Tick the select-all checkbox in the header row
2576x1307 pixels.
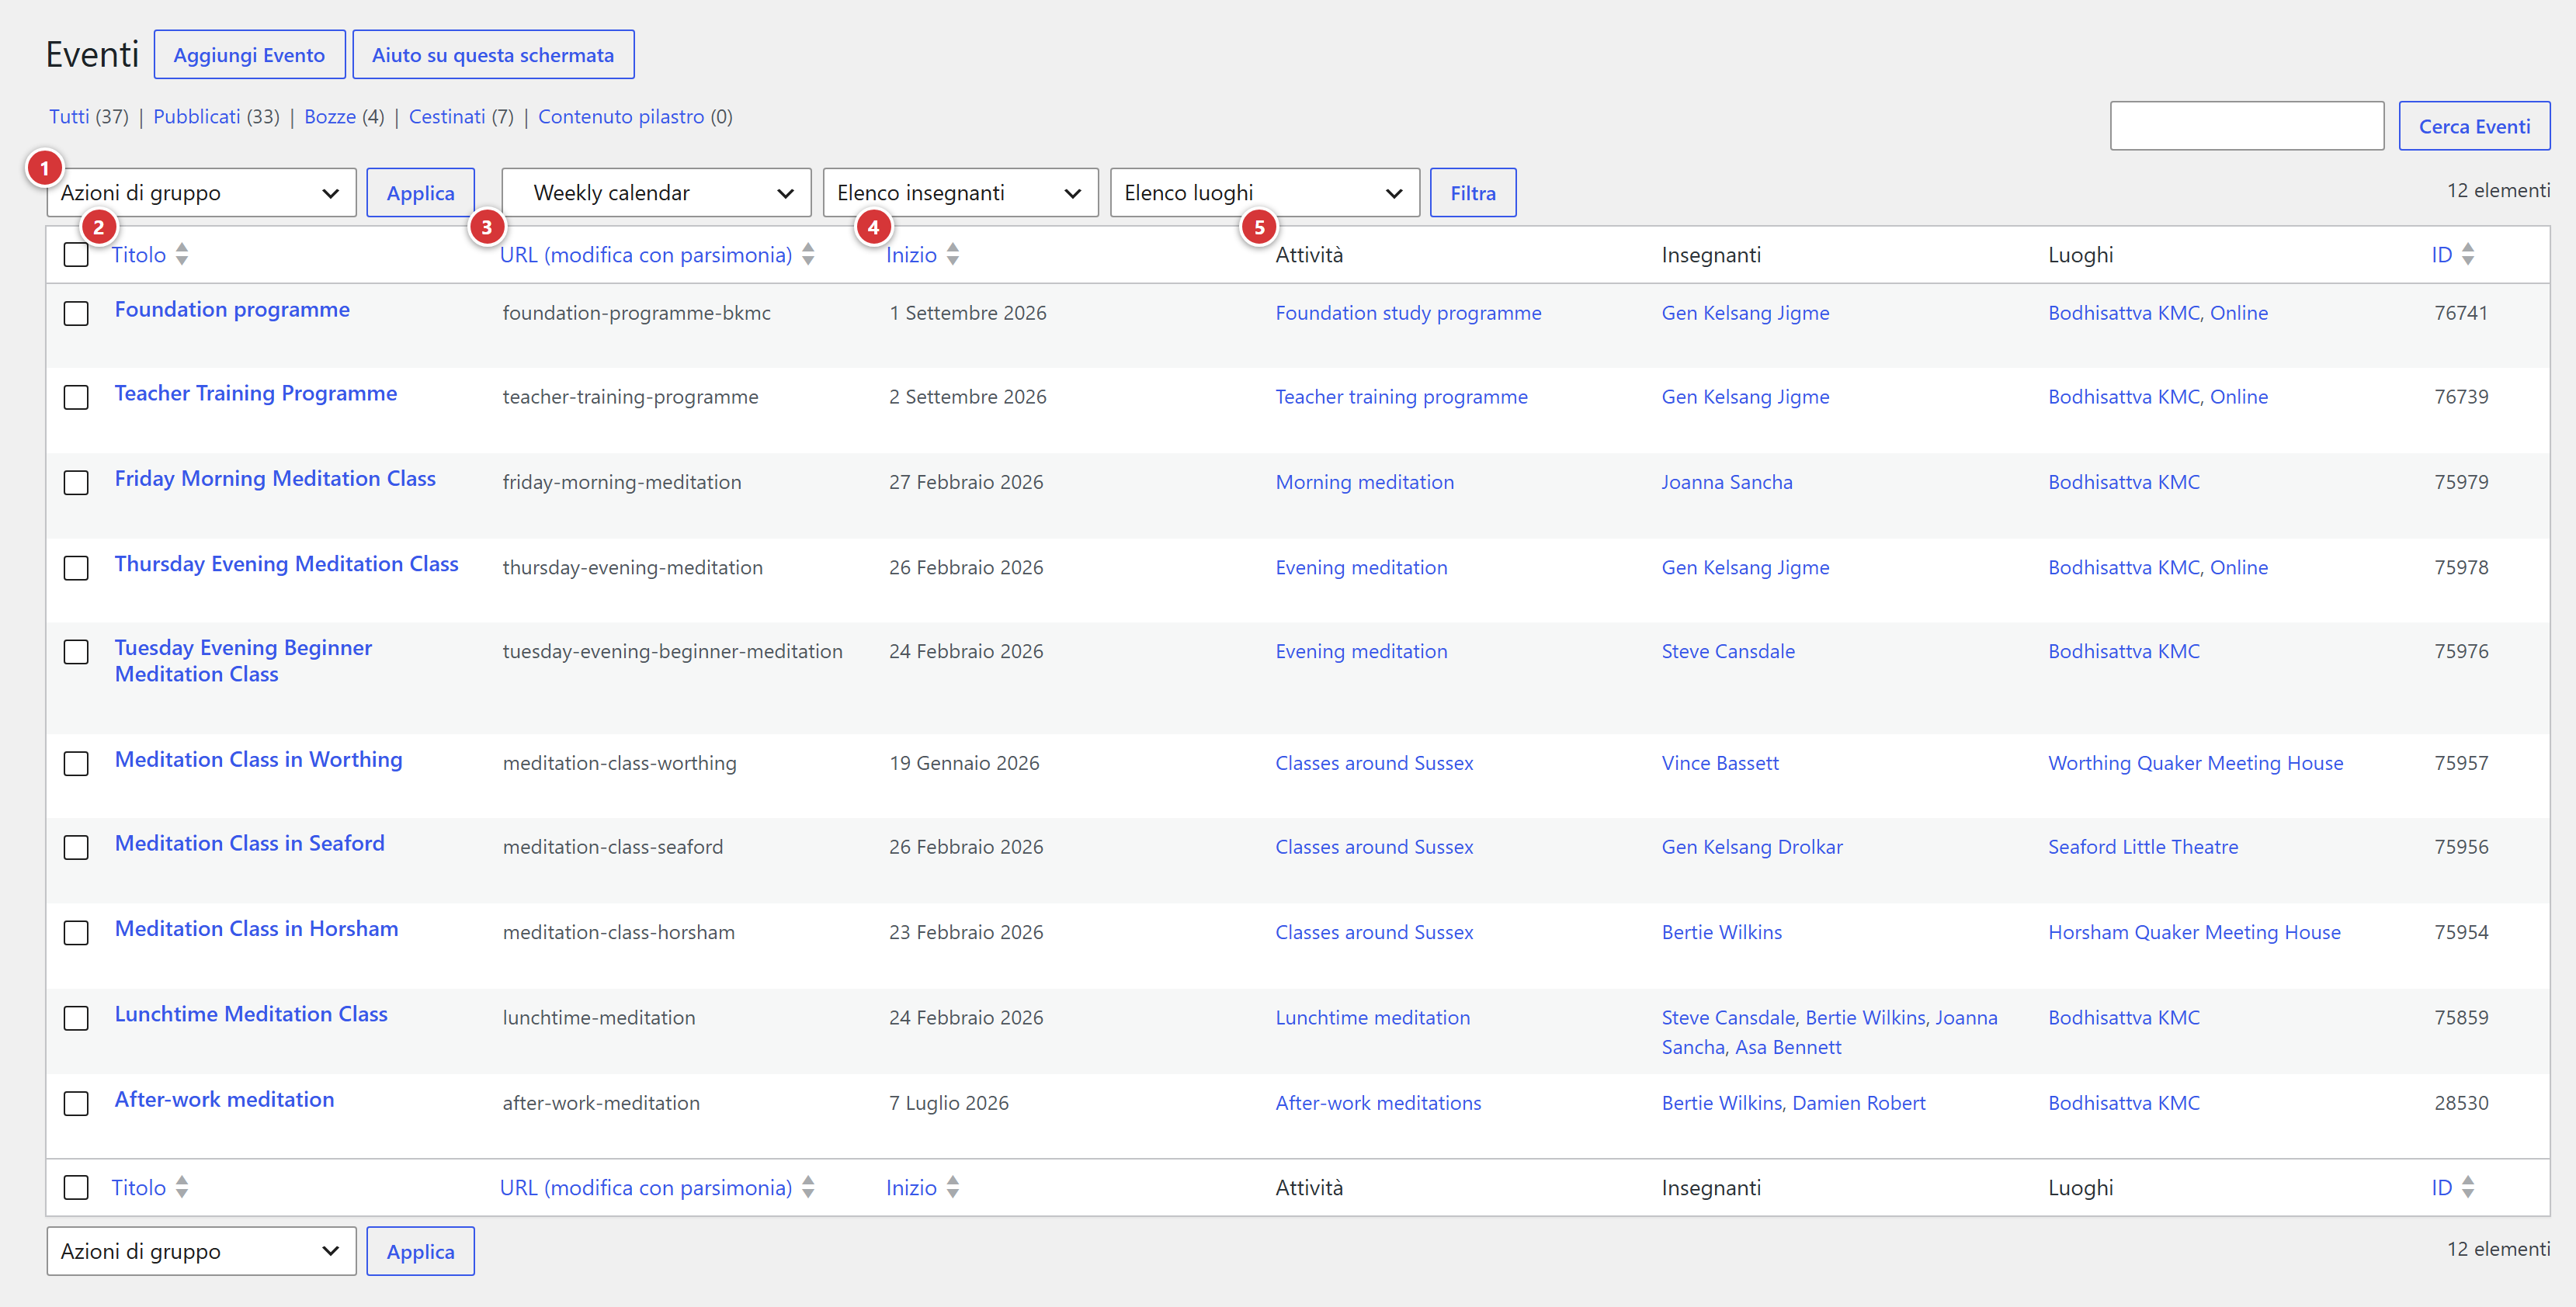(76, 255)
